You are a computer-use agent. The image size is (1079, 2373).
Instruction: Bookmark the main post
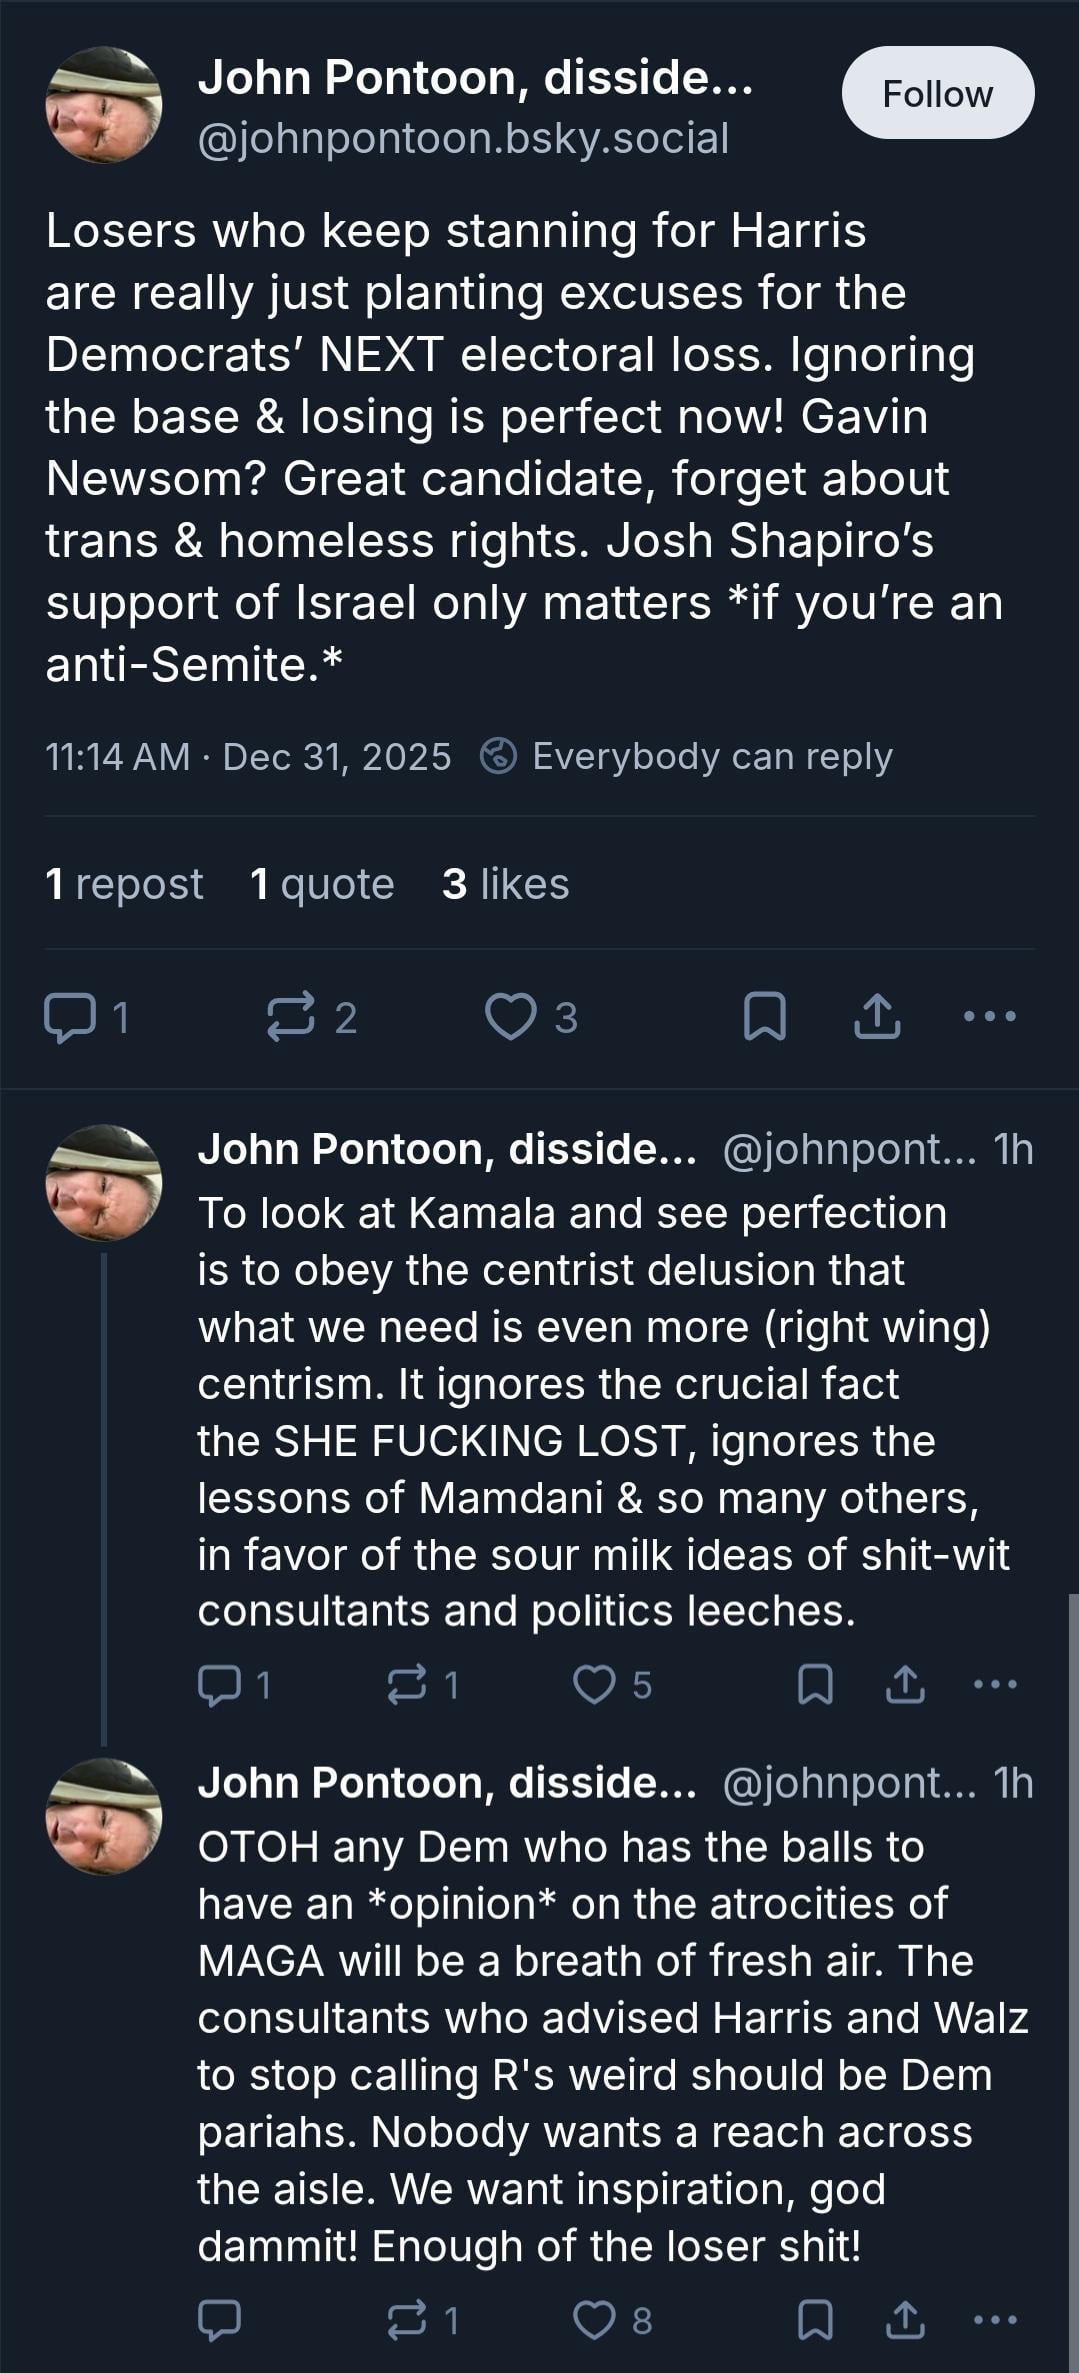click(765, 1017)
